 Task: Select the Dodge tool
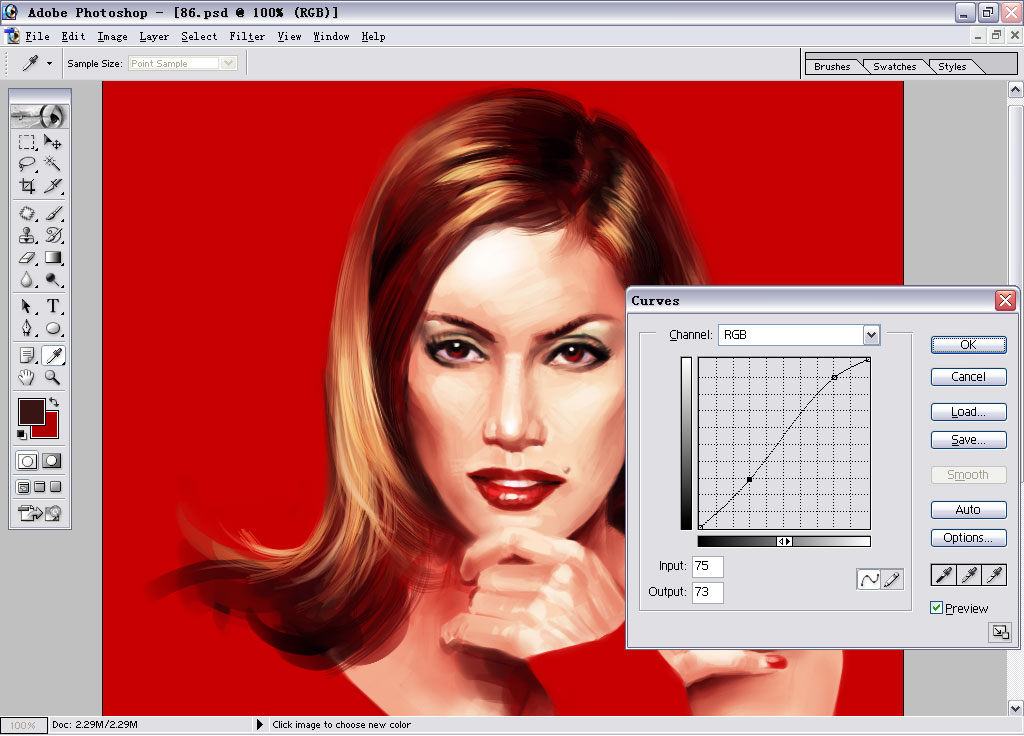53,280
